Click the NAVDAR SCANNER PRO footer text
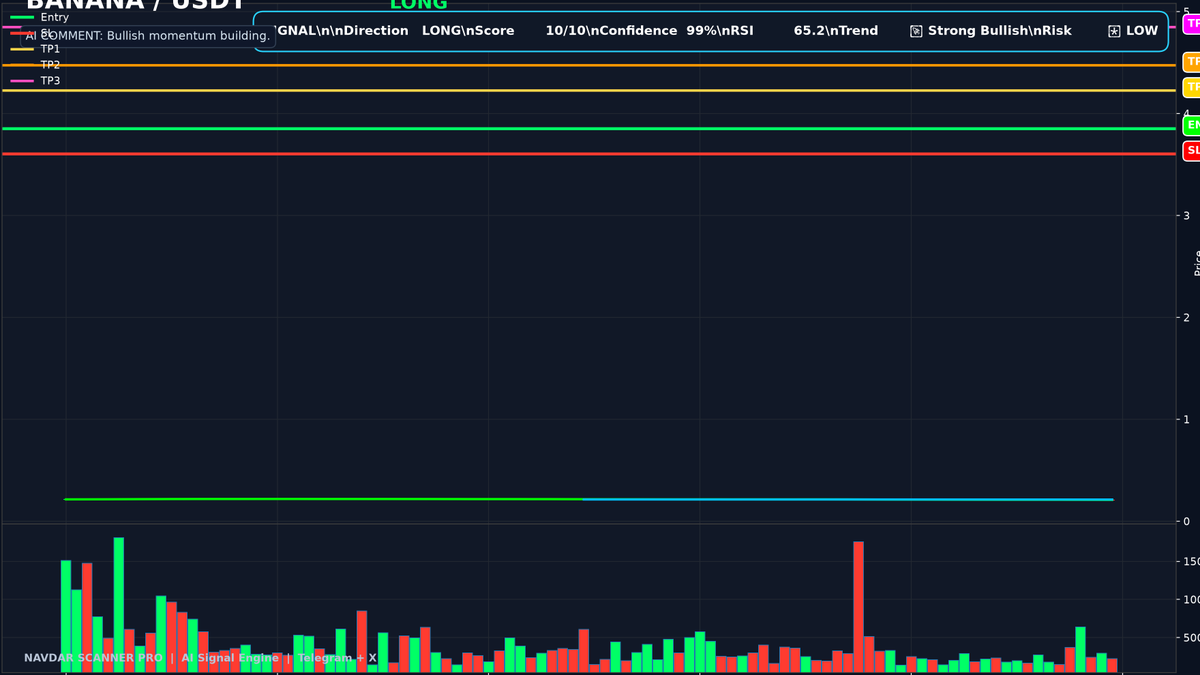 tap(93, 658)
